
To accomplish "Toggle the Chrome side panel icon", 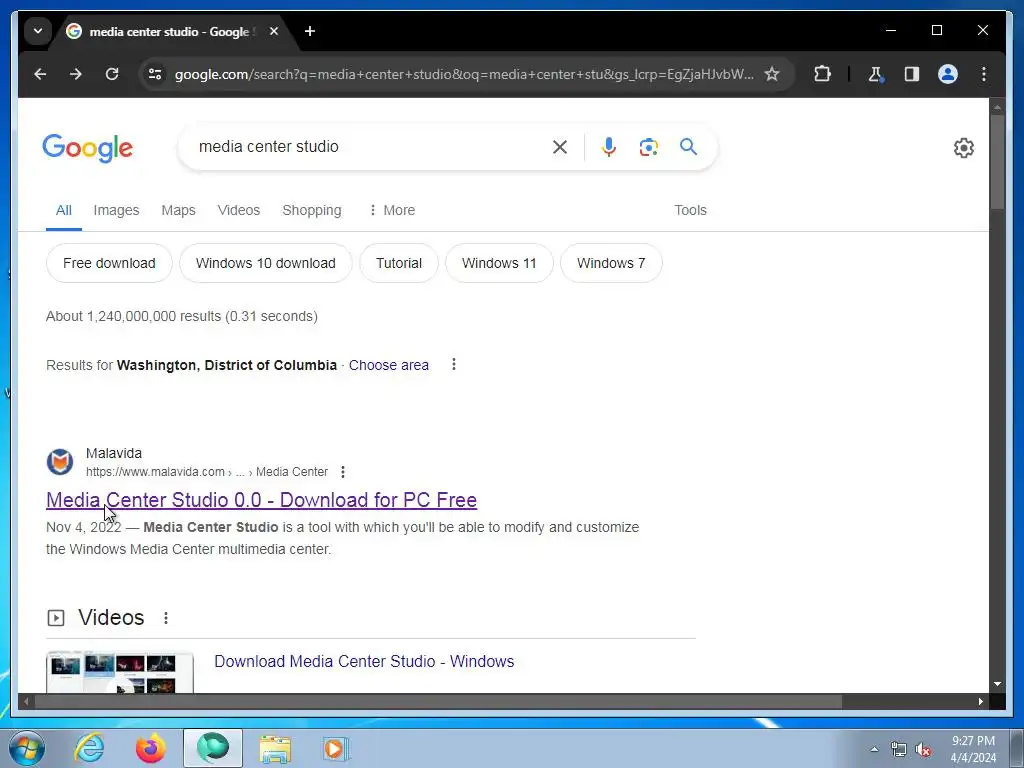I will [x=912, y=74].
